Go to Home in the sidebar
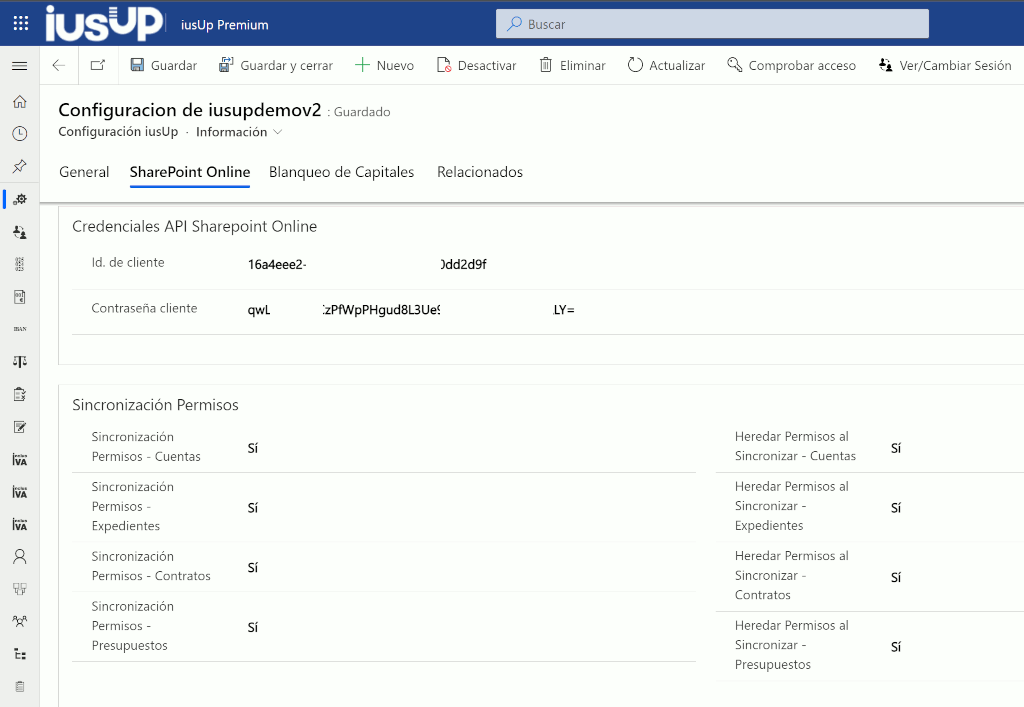1024x707 pixels. click(20, 101)
